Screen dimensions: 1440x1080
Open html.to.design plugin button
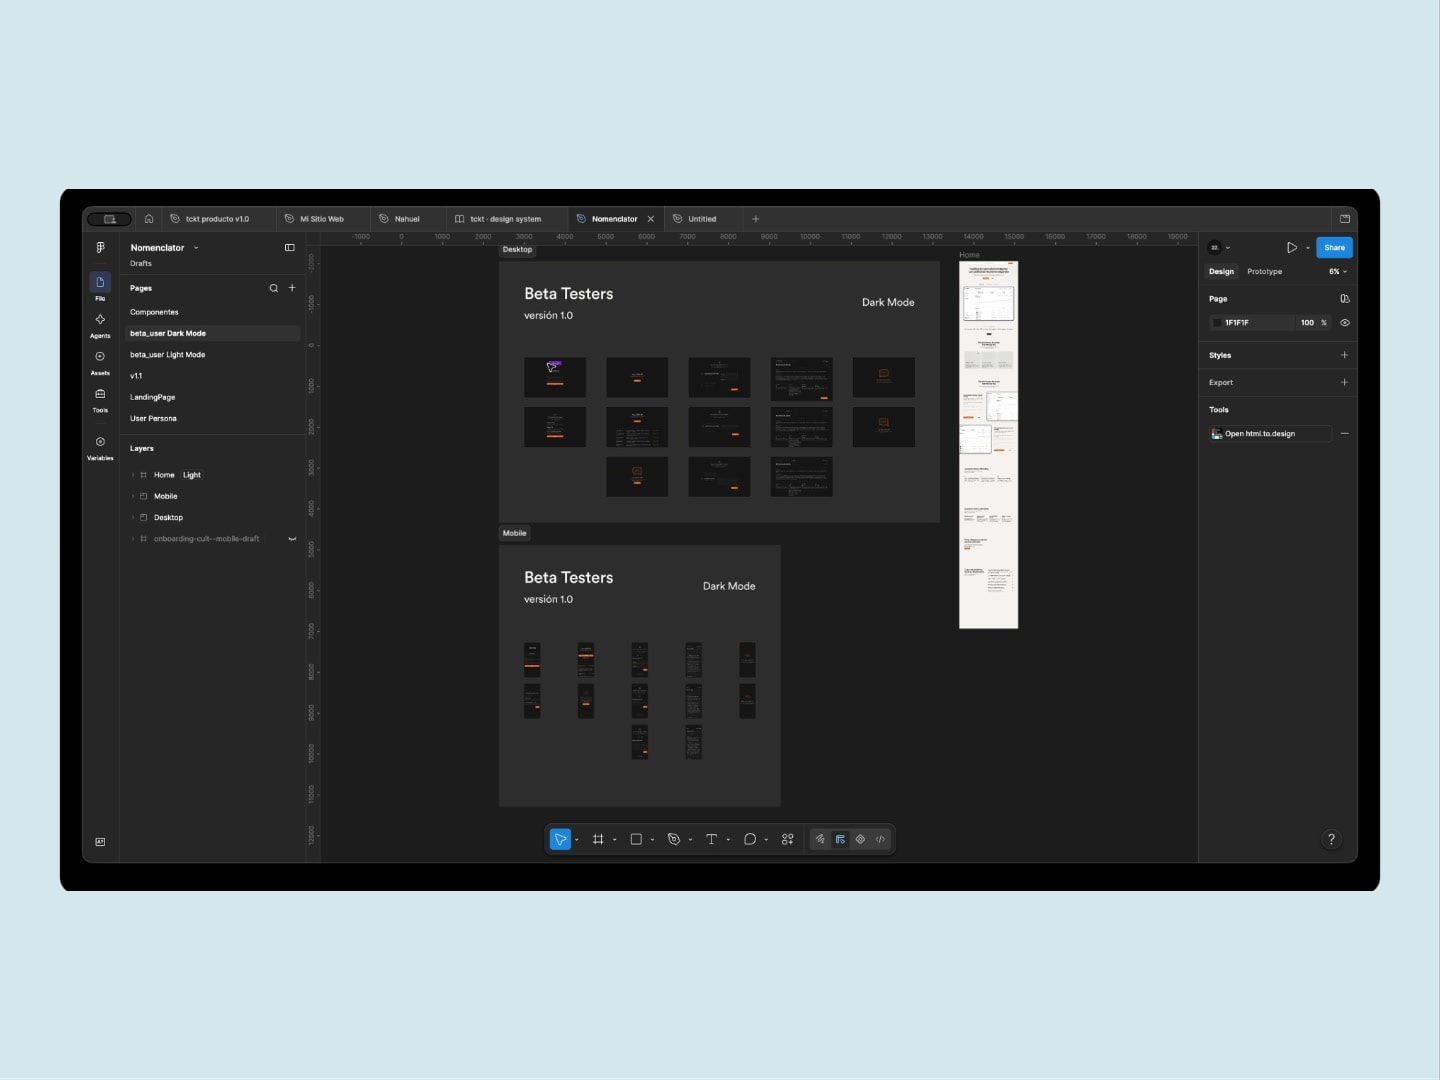pyautogui.click(x=1270, y=434)
